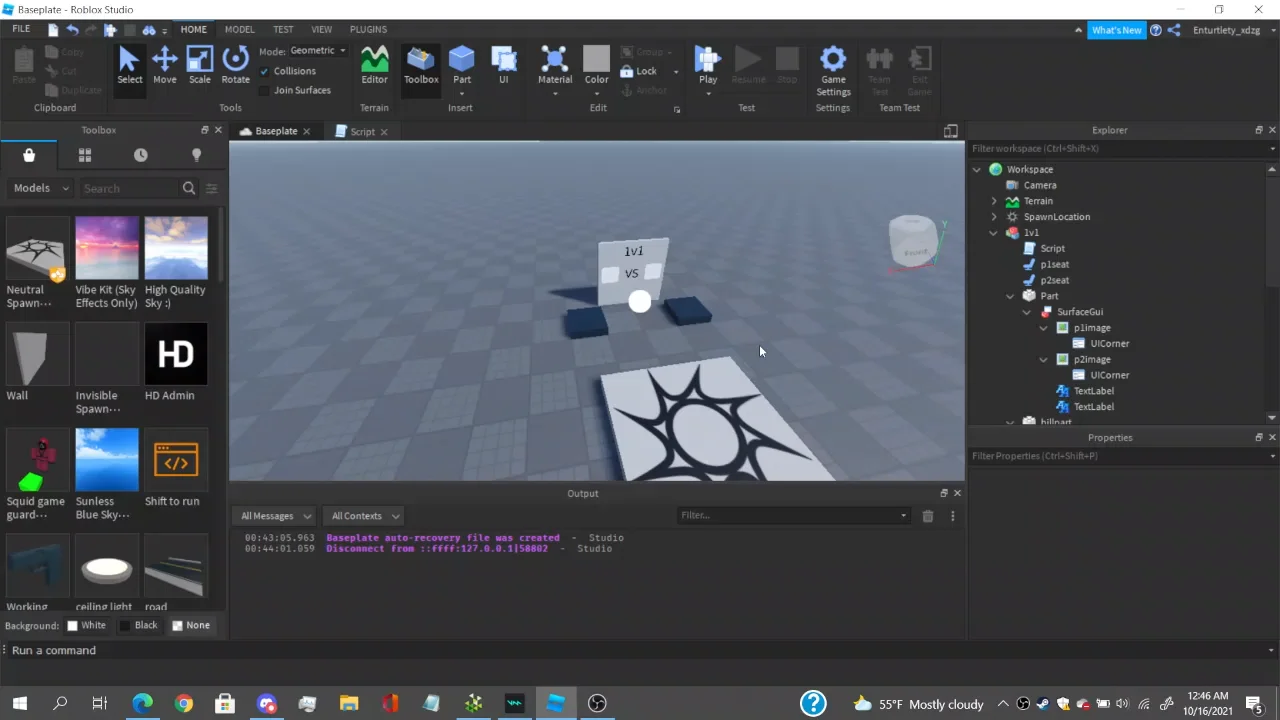The width and height of the screenshot is (1280, 720).
Task: Open the Toolbox button in ribbon
Action: pos(421,66)
